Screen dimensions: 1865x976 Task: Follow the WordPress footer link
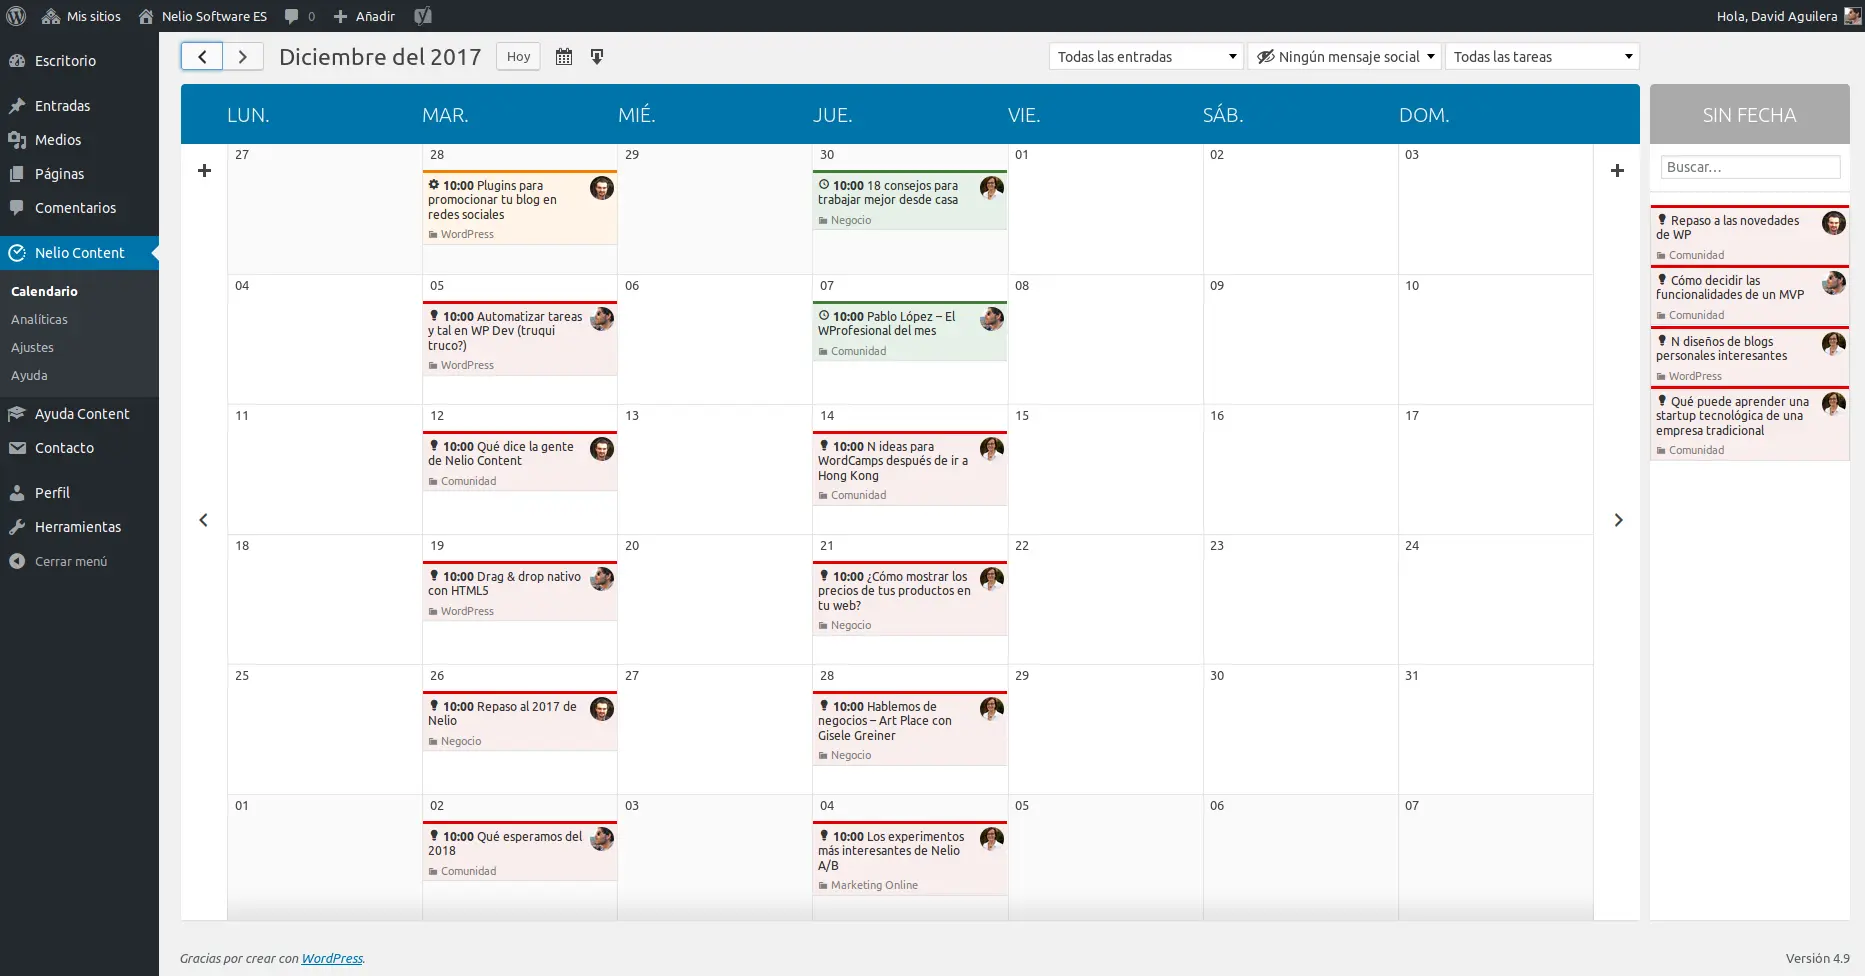coord(332,958)
